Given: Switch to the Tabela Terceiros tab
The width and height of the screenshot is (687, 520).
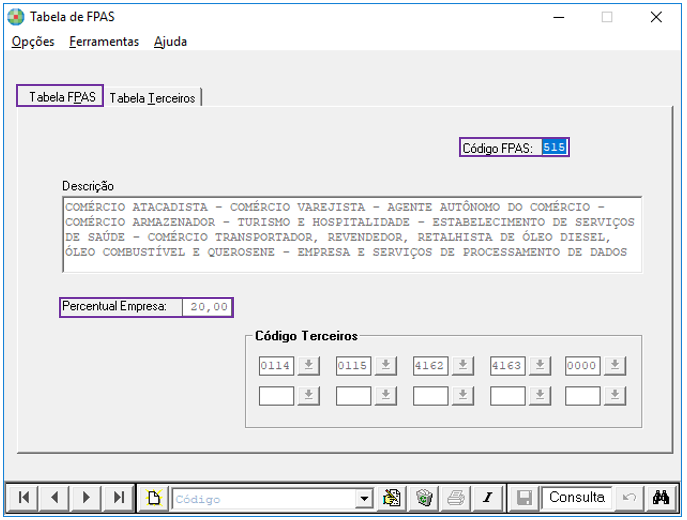Looking at the screenshot, I should (x=152, y=98).
